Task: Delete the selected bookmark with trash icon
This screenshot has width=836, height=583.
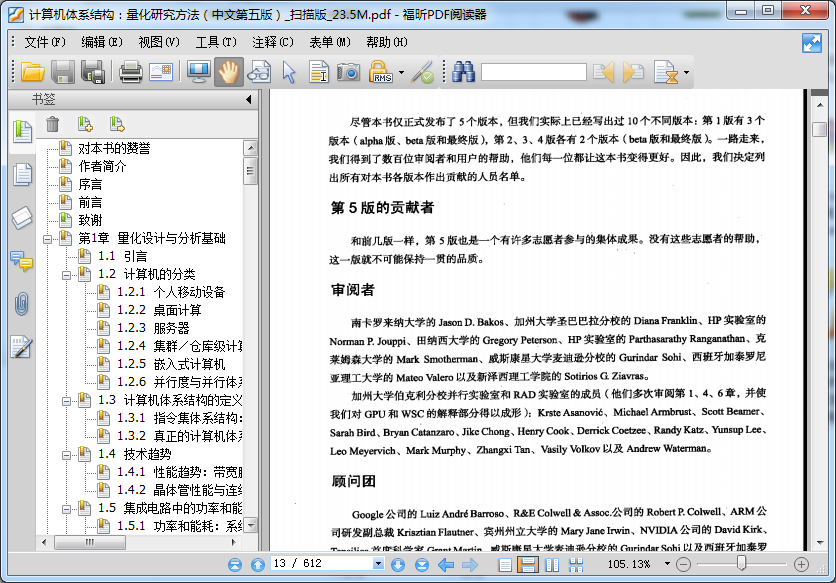Action: tap(52, 124)
